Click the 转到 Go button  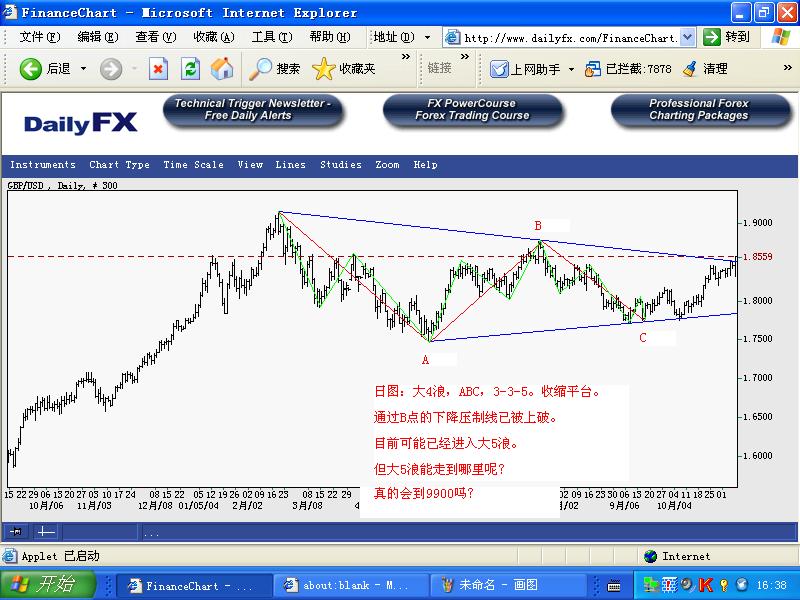click(727, 37)
